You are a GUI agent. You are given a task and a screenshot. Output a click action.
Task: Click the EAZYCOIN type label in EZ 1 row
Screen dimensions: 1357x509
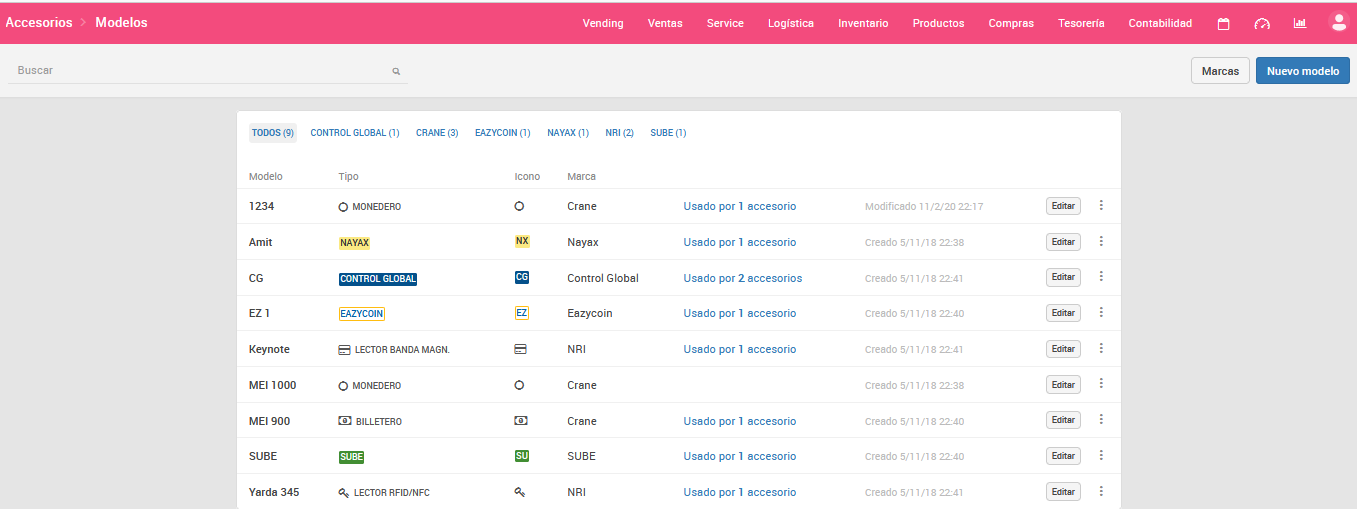point(362,313)
